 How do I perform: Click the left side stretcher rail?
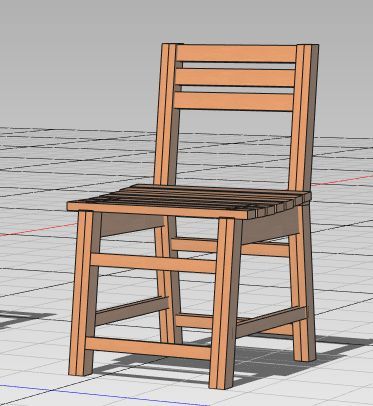click(132, 311)
